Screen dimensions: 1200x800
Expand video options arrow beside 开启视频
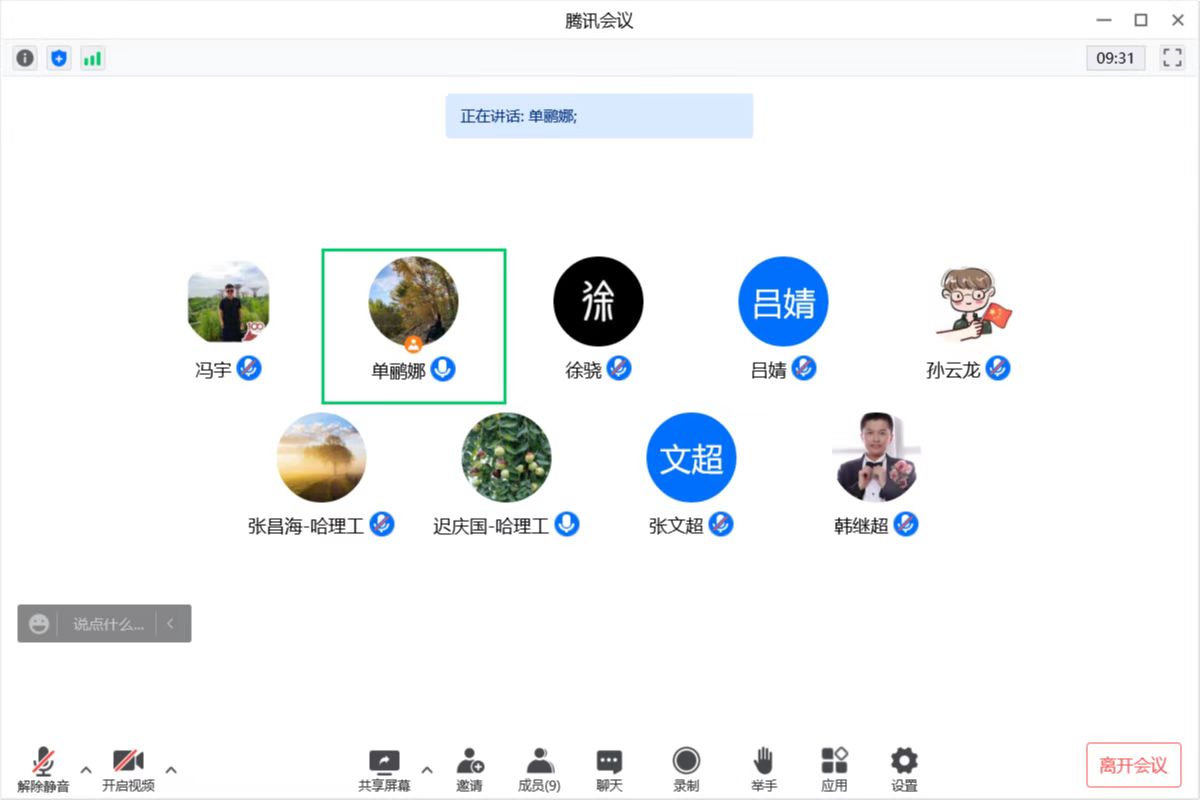[x=171, y=769]
